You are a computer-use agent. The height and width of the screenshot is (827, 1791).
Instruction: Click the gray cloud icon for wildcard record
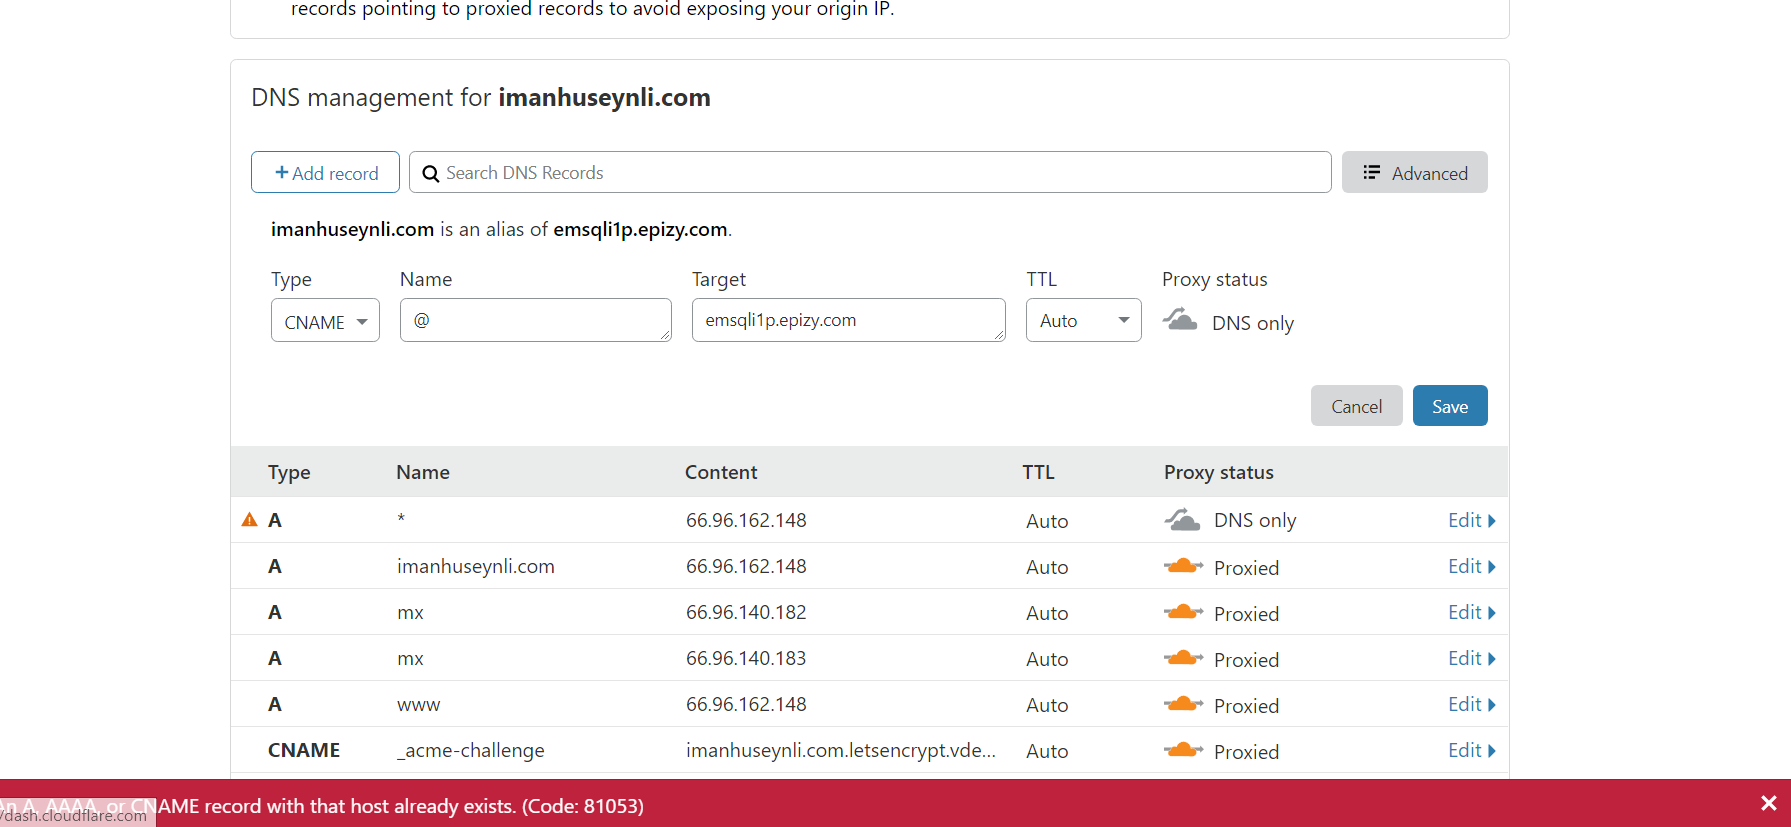point(1182,520)
